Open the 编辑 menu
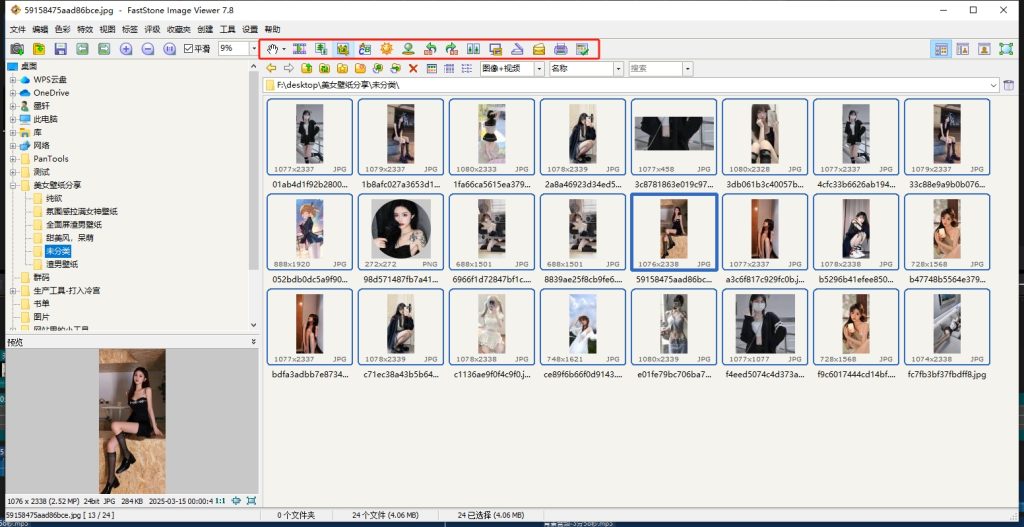1024x527 pixels. coord(40,29)
